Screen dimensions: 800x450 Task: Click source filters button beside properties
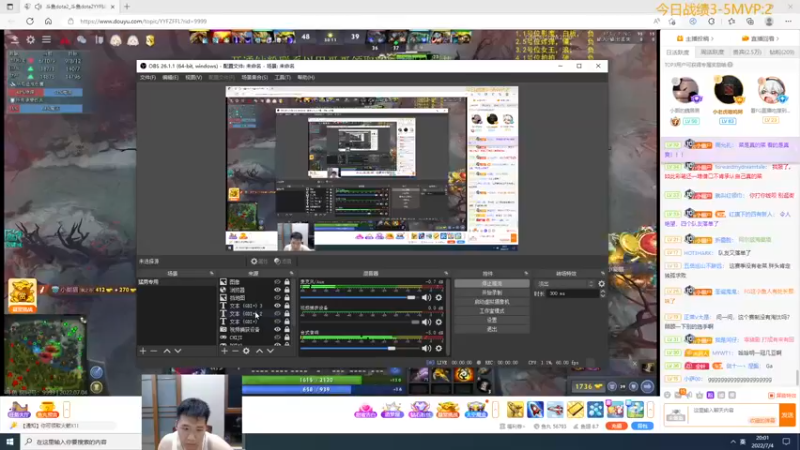283,261
